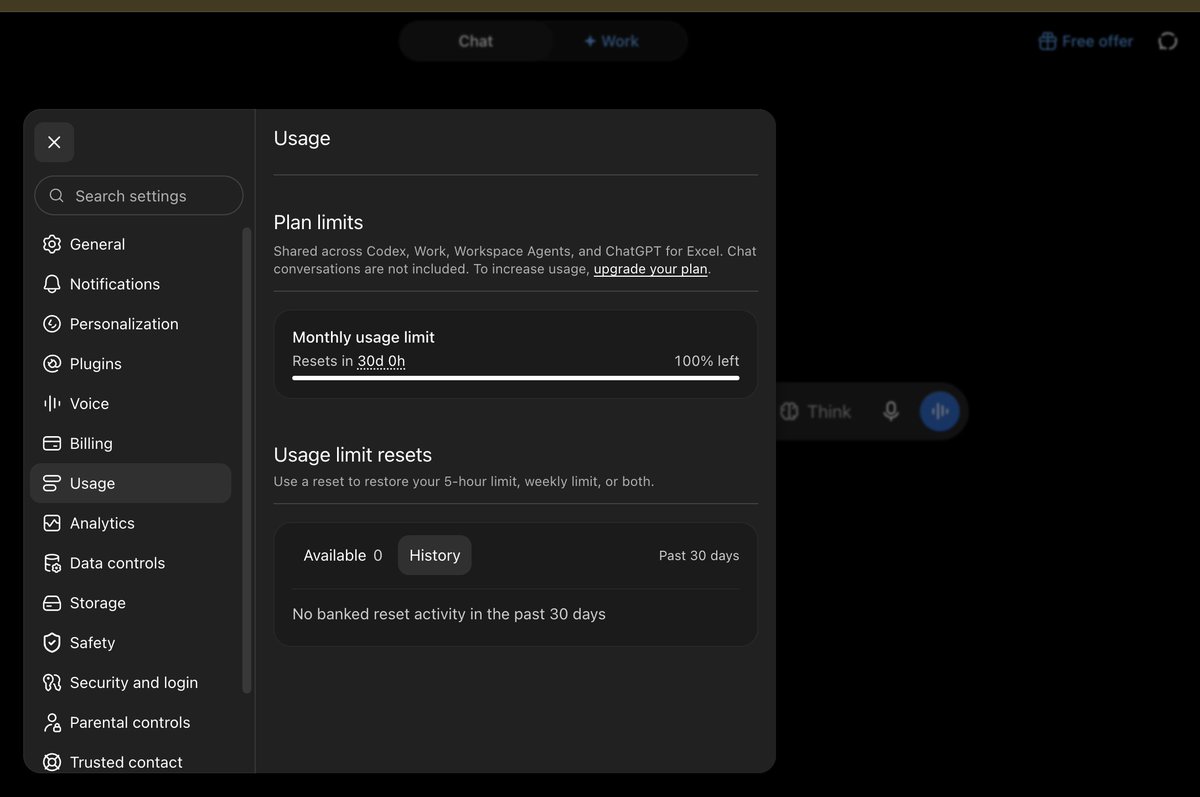Click the Personalization icon
The image size is (1200, 797).
52,324
